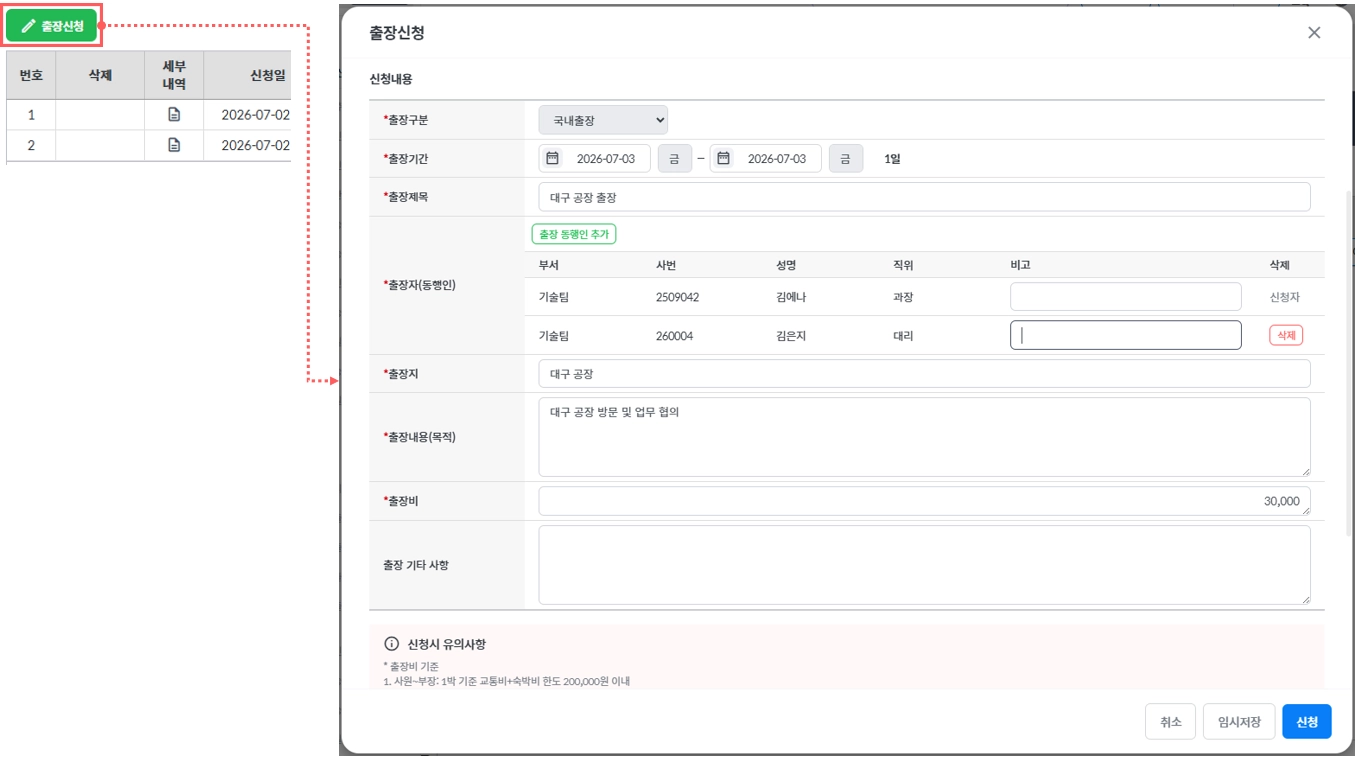Click the 출장비 amount field
This screenshot has width=1358, height=758.
point(924,501)
